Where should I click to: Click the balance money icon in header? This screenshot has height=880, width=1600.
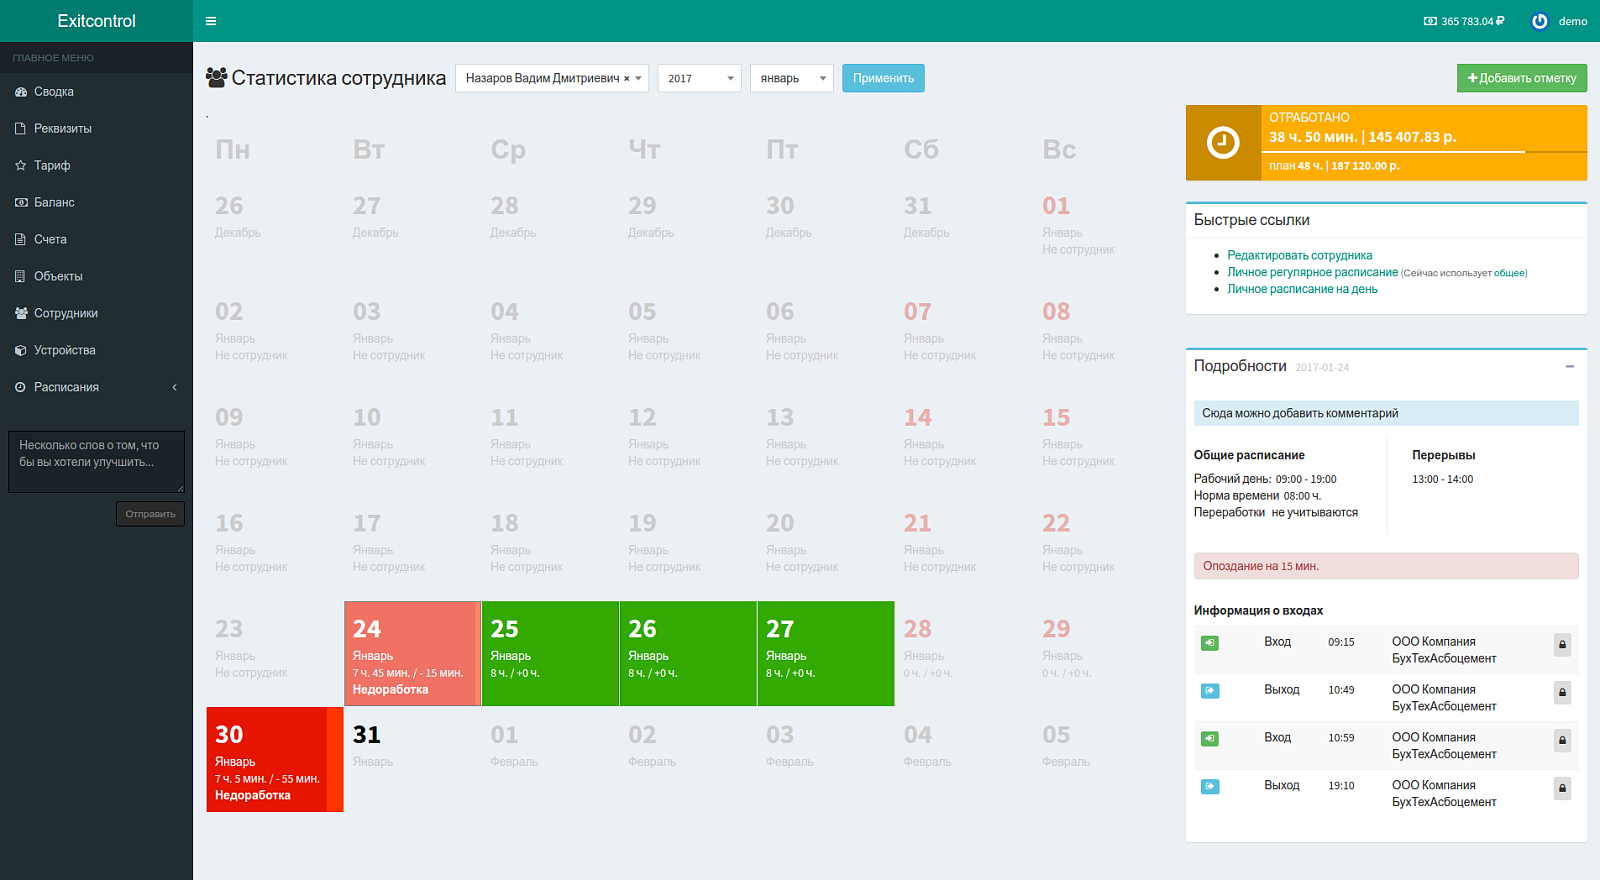[x=1430, y=21]
